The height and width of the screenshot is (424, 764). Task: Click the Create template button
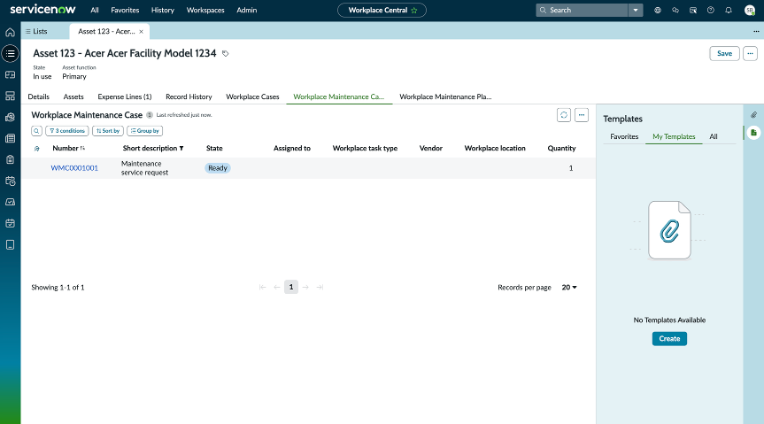(x=669, y=339)
